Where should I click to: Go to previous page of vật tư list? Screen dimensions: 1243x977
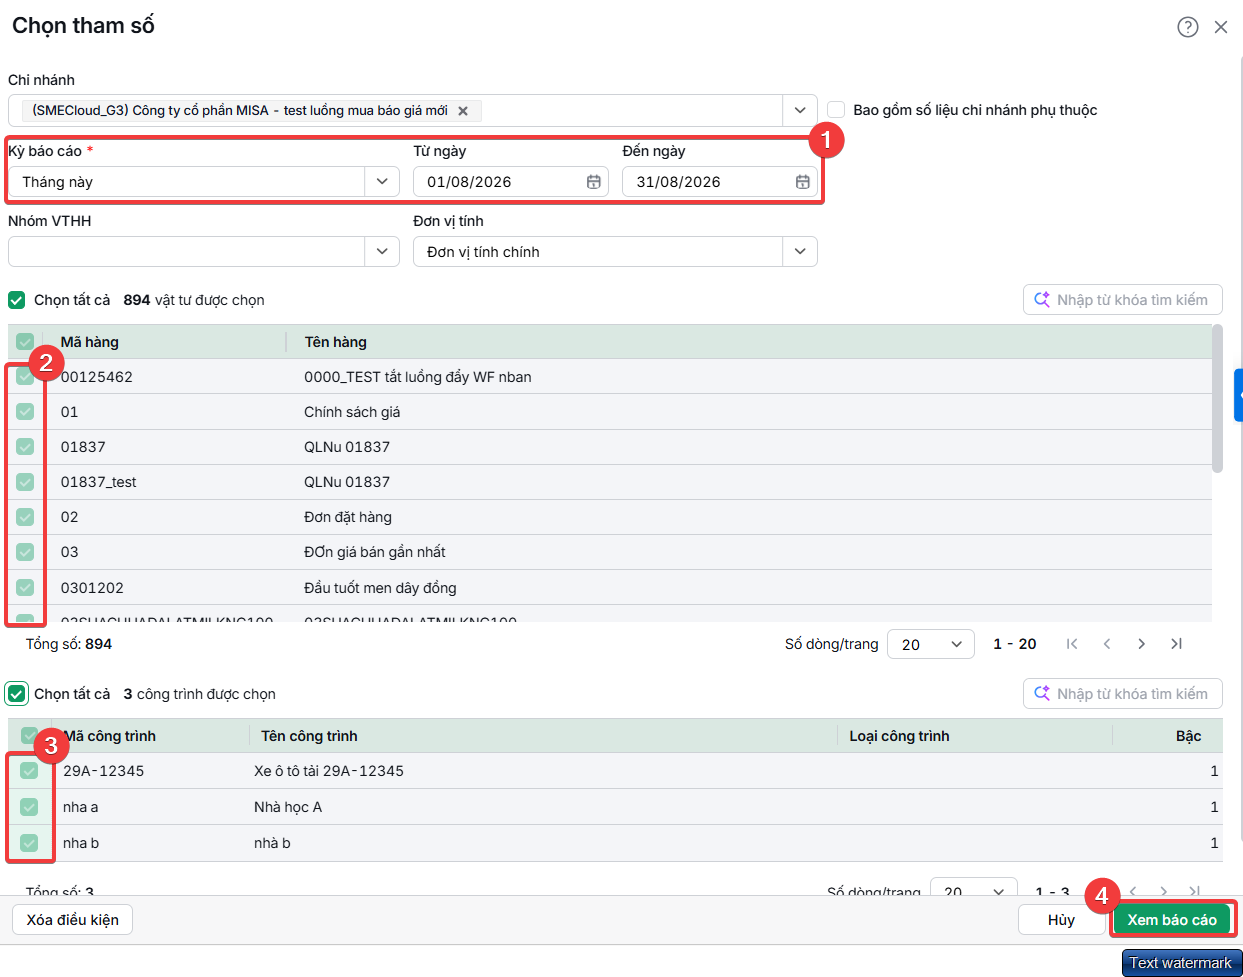(x=1107, y=644)
